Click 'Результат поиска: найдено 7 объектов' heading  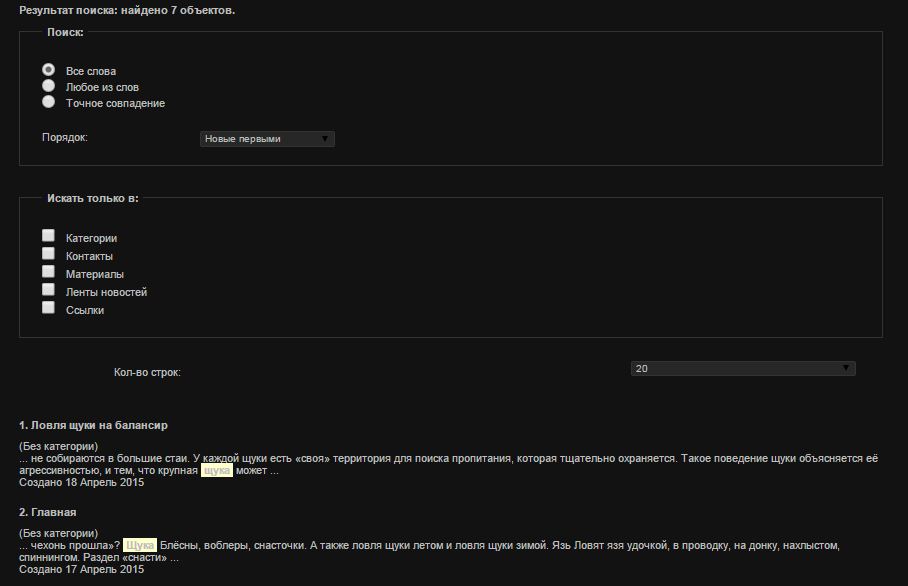coord(127,10)
